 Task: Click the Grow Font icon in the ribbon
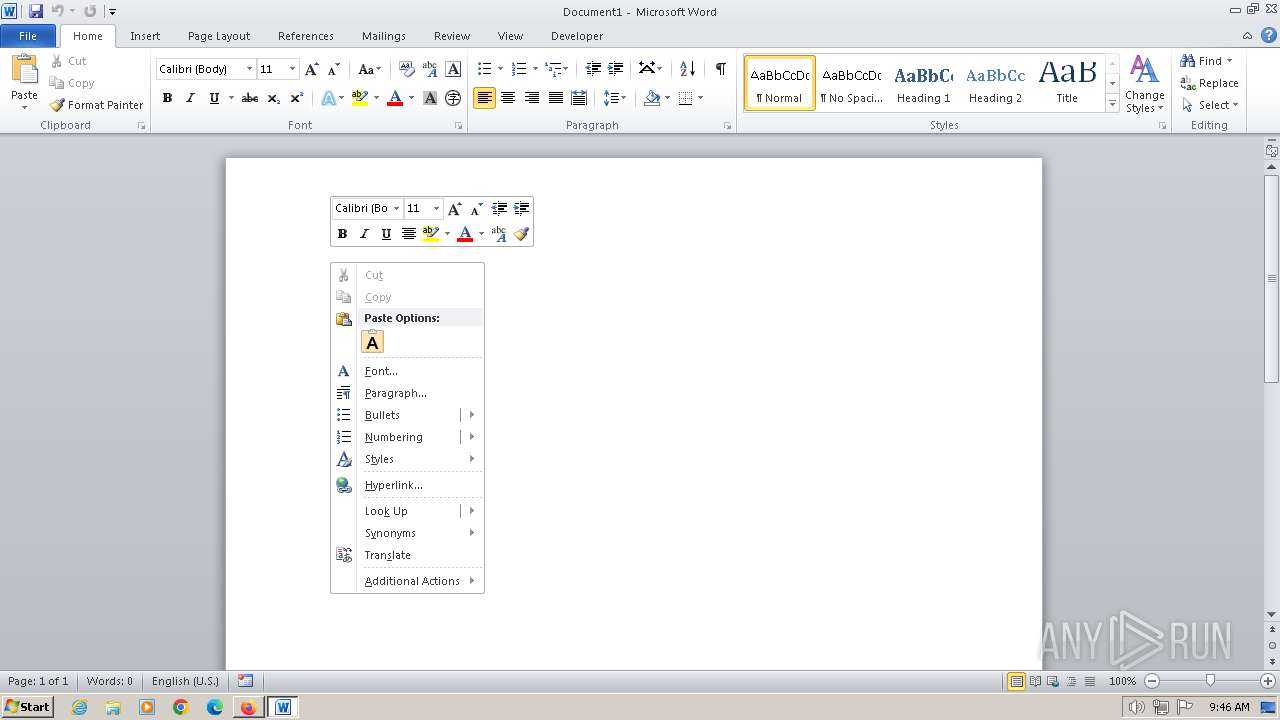(312, 69)
